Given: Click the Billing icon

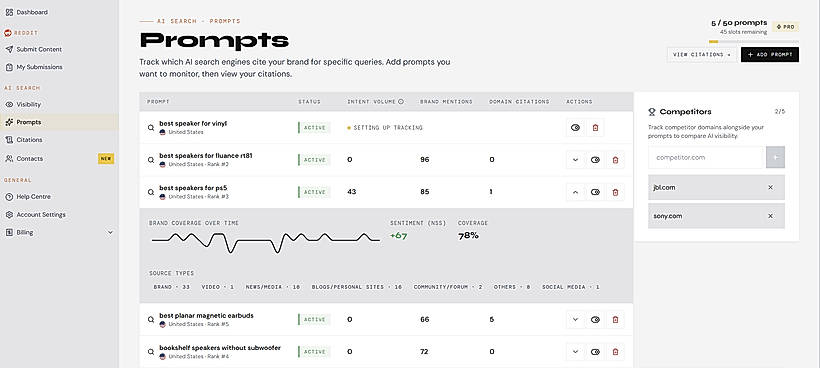Looking at the screenshot, I should [9, 232].
